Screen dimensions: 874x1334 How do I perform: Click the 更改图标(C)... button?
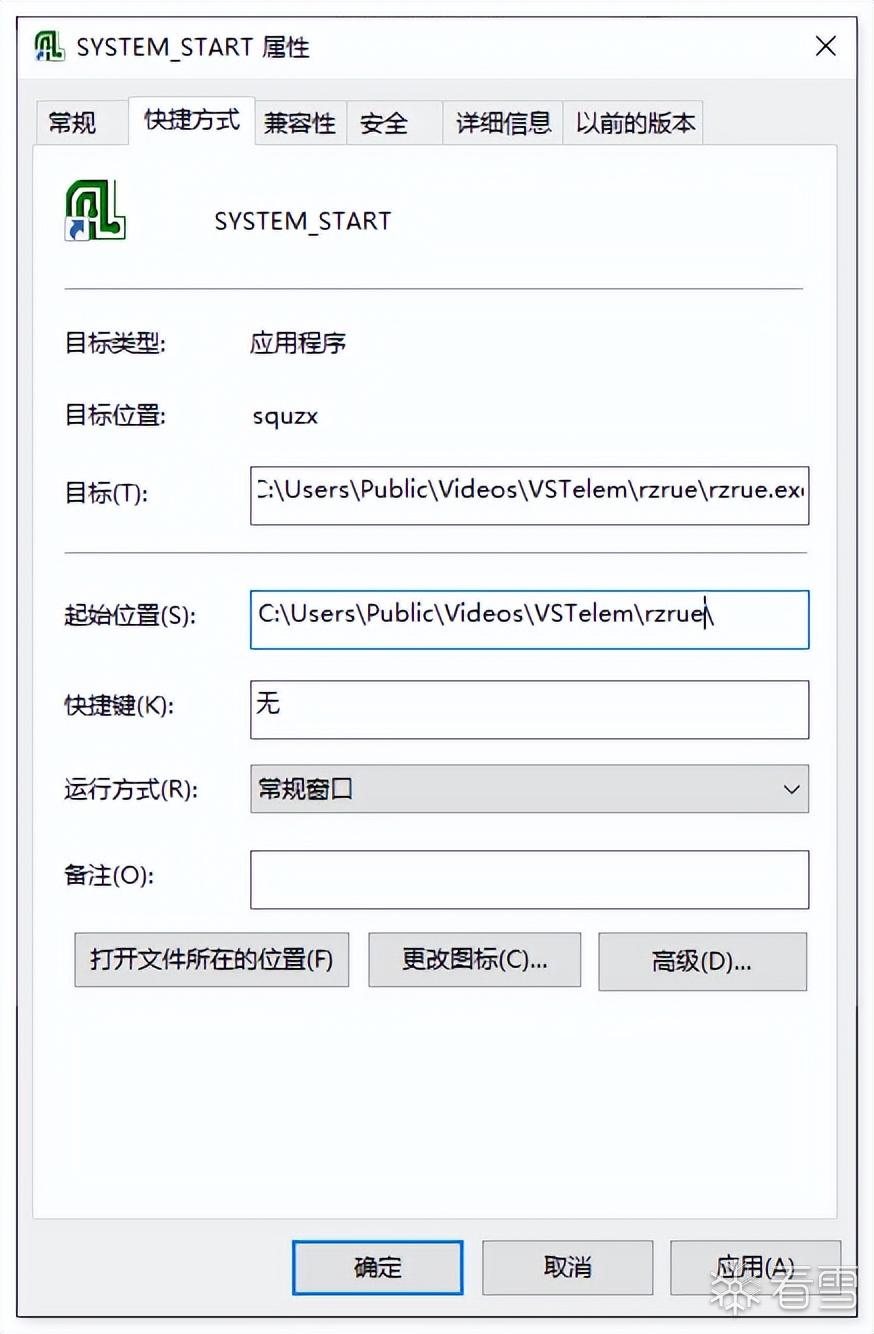click(475, 960)
